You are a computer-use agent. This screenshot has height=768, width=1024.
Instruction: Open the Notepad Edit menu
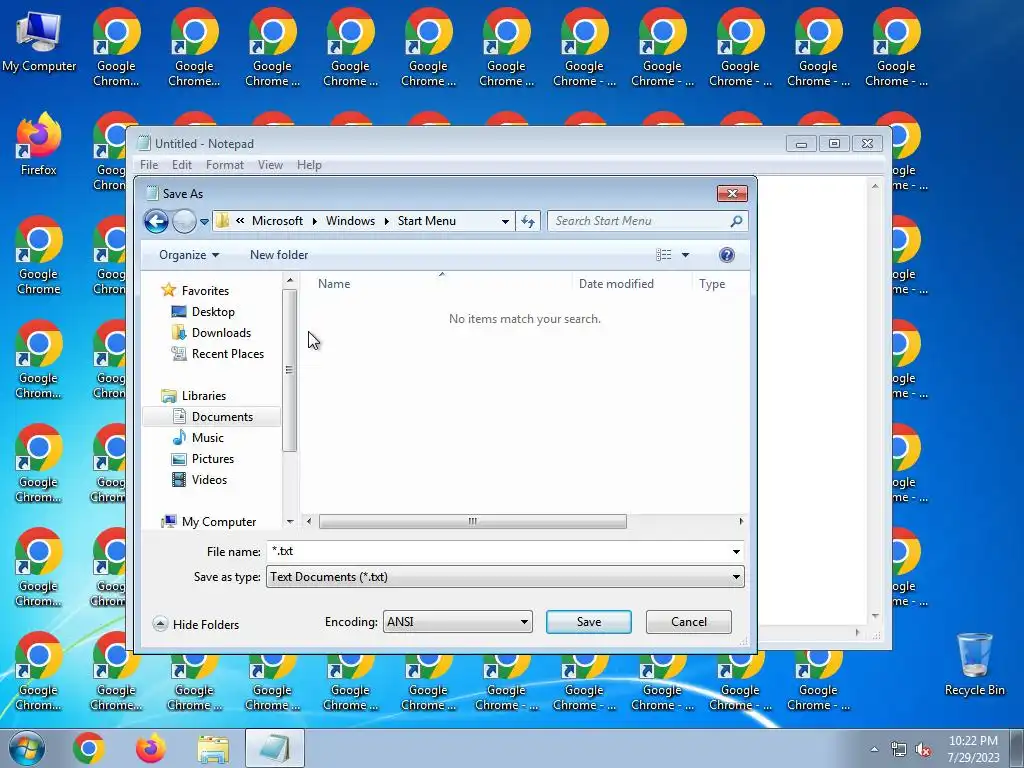pos(182,165)
